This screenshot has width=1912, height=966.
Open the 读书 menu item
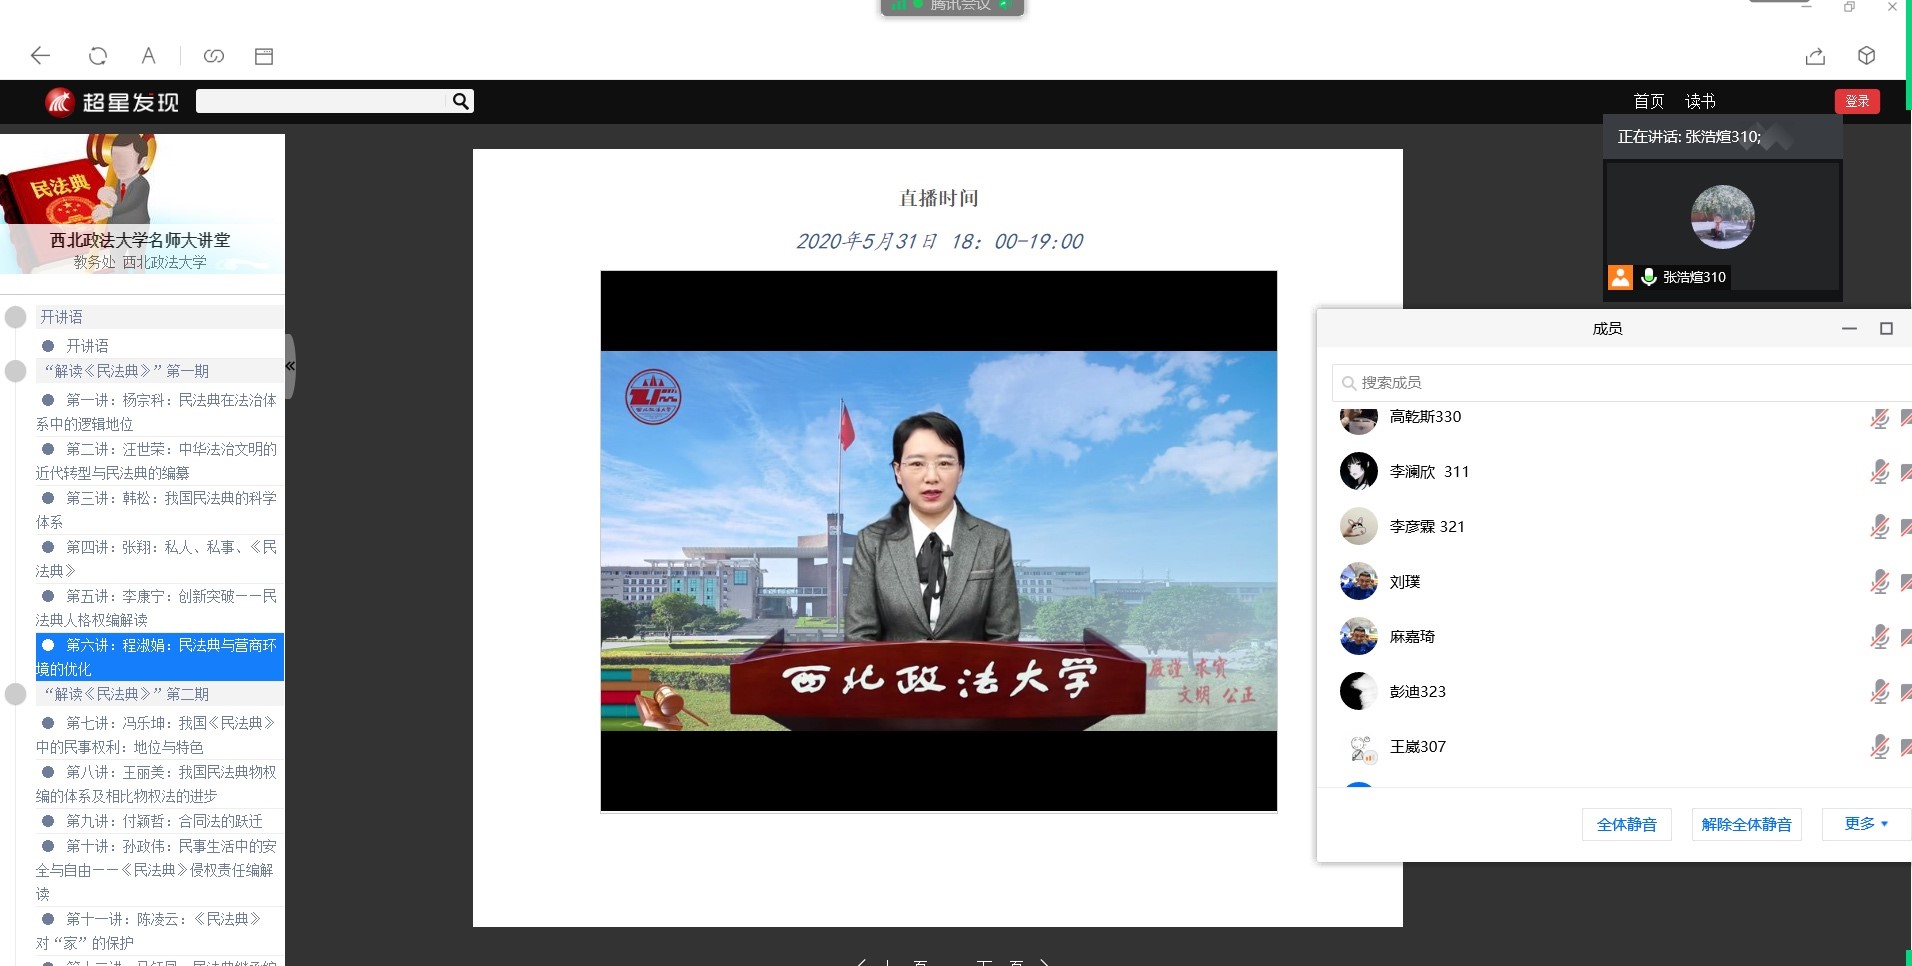pyautogui.click(x=1700, y=101)
